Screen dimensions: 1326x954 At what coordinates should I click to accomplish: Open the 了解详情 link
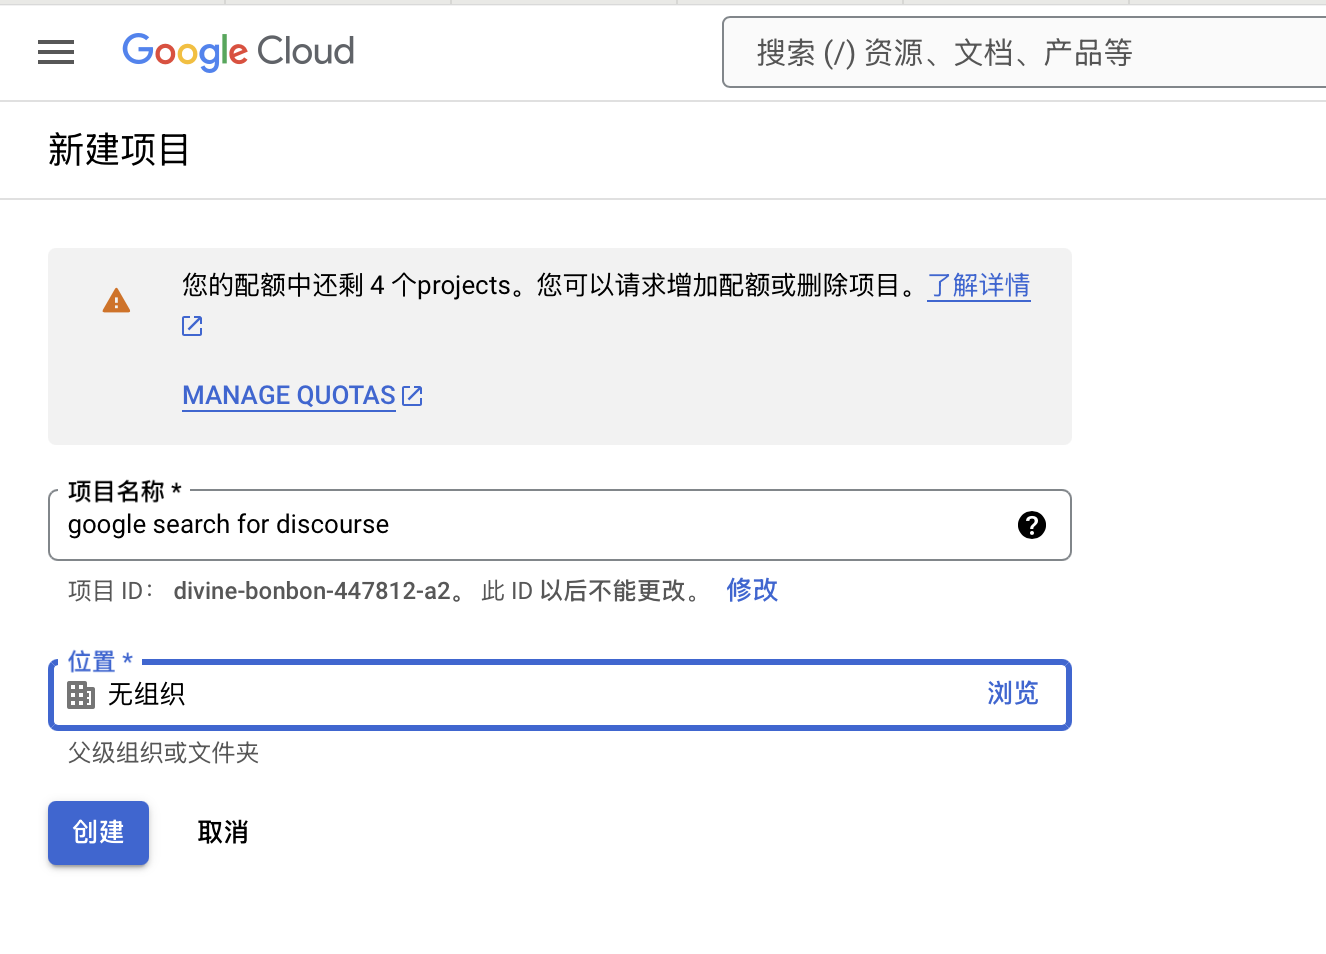click(978, 287)
